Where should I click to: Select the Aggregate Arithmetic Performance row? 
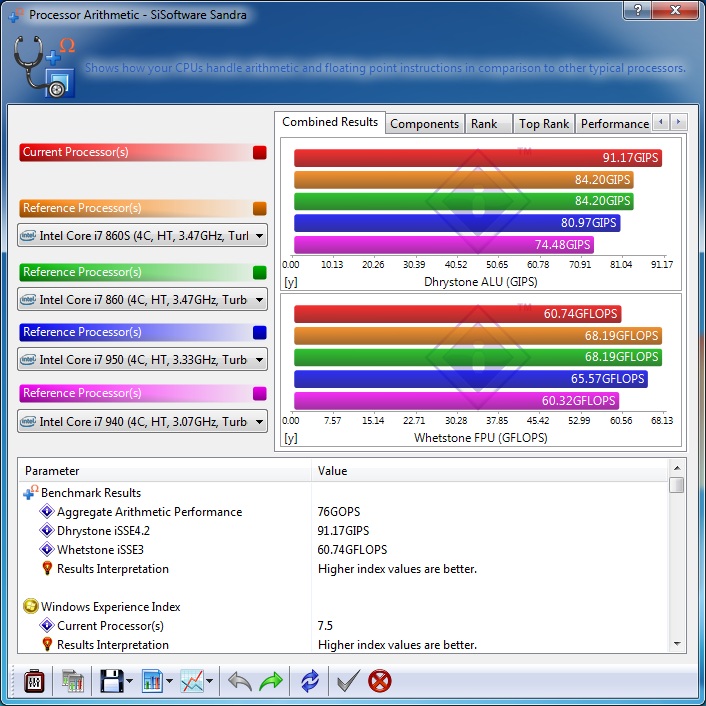click(345, 512)
